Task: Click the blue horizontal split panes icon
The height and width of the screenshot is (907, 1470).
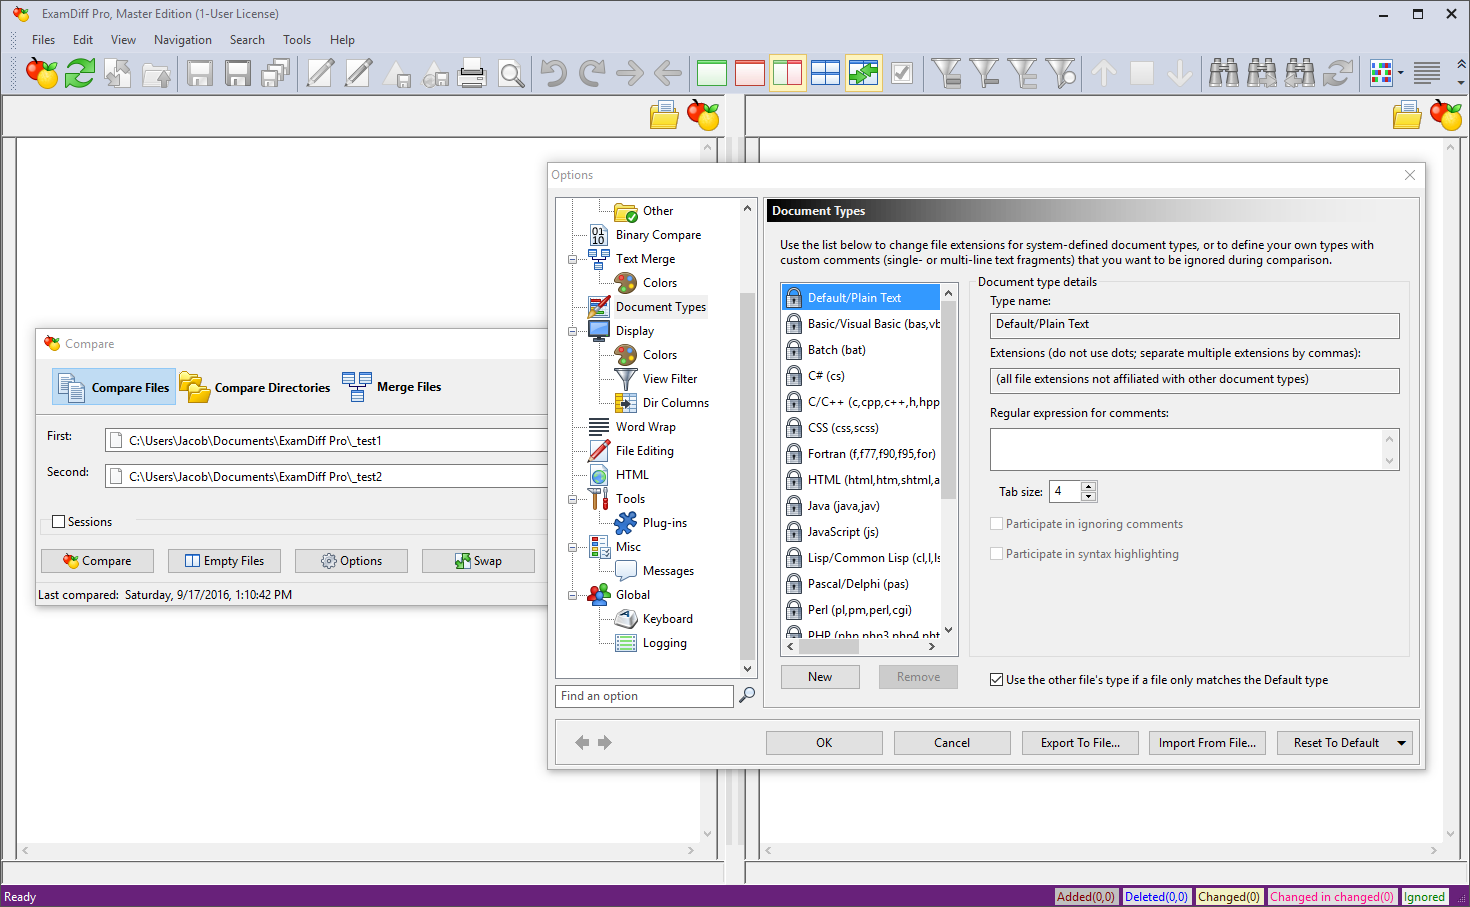Action: point(826,73)
